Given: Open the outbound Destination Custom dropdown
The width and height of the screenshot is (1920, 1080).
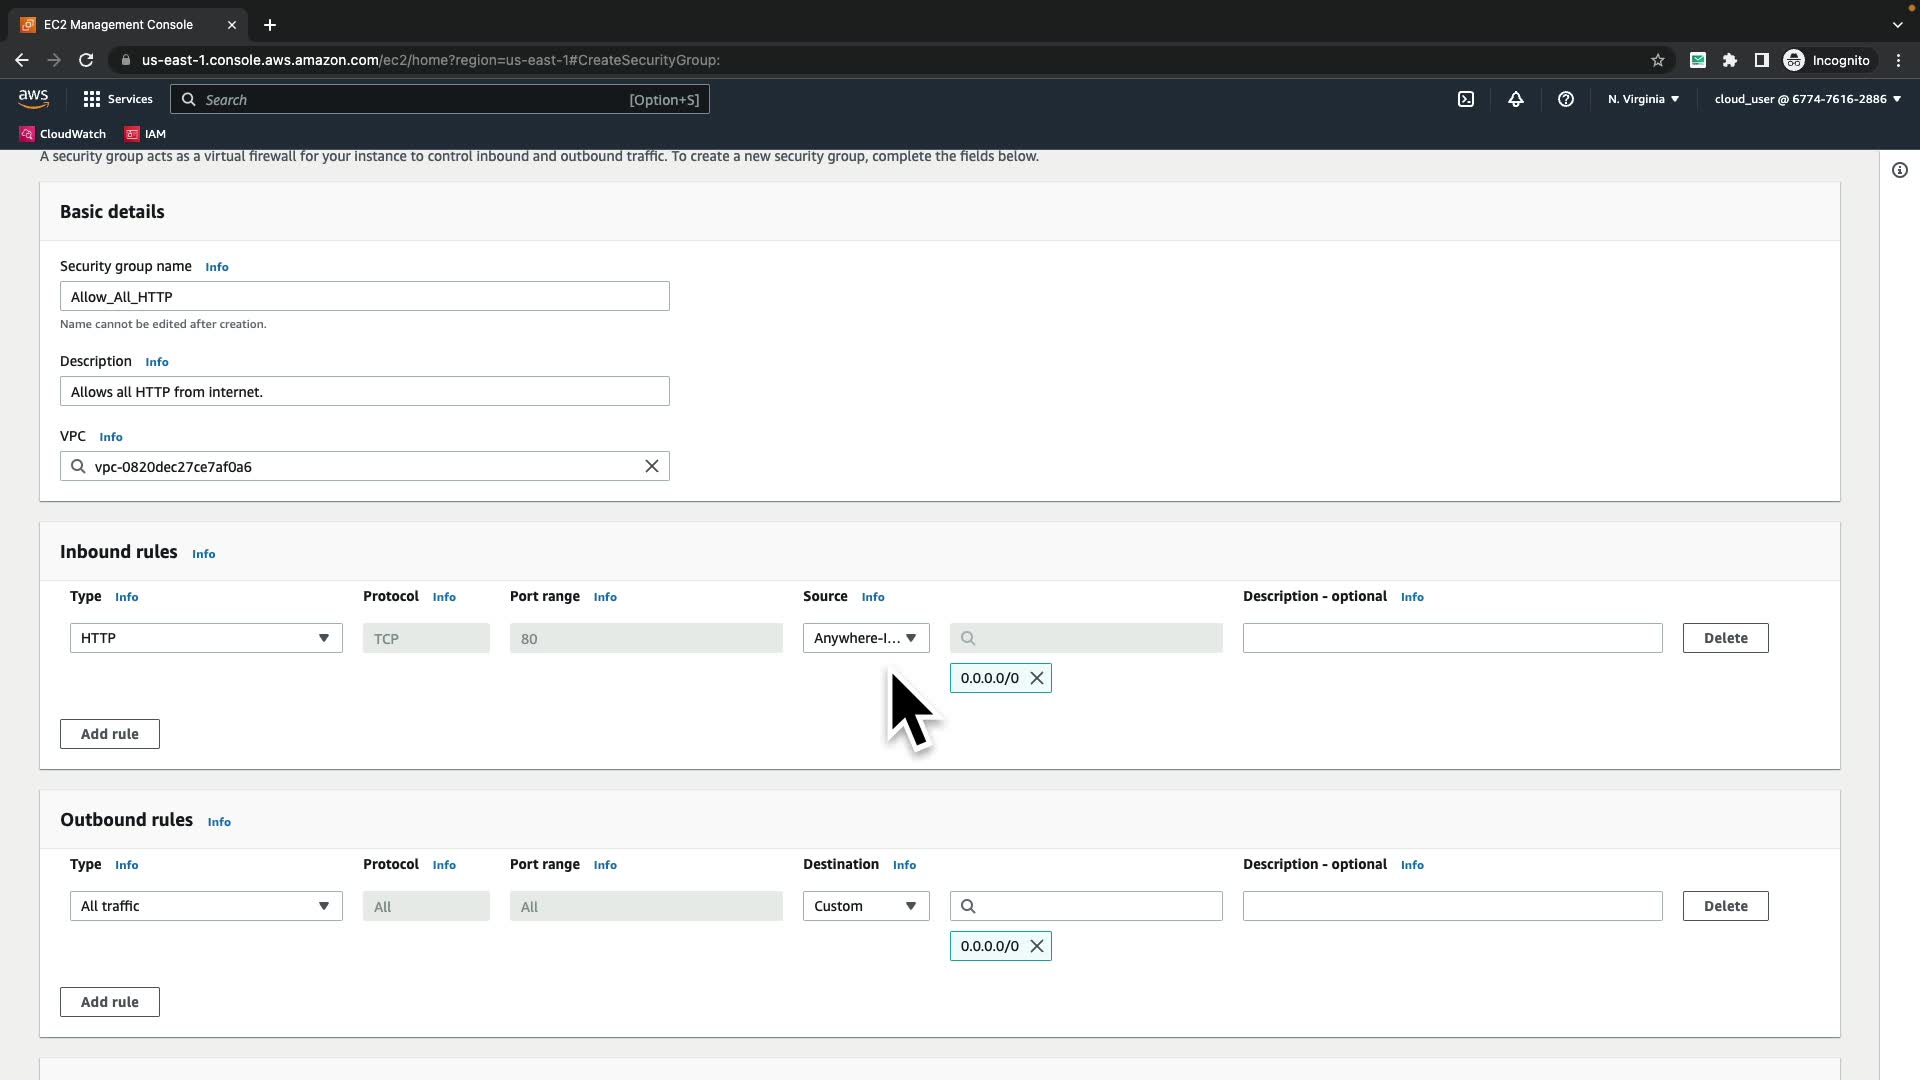Looking at the screenshot, I should point(866,906).
